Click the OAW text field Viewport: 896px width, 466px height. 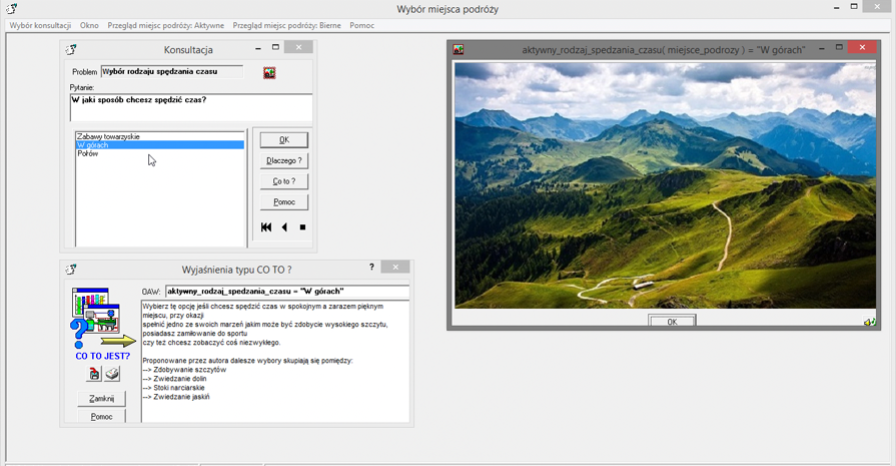click(x=287, y=291)
